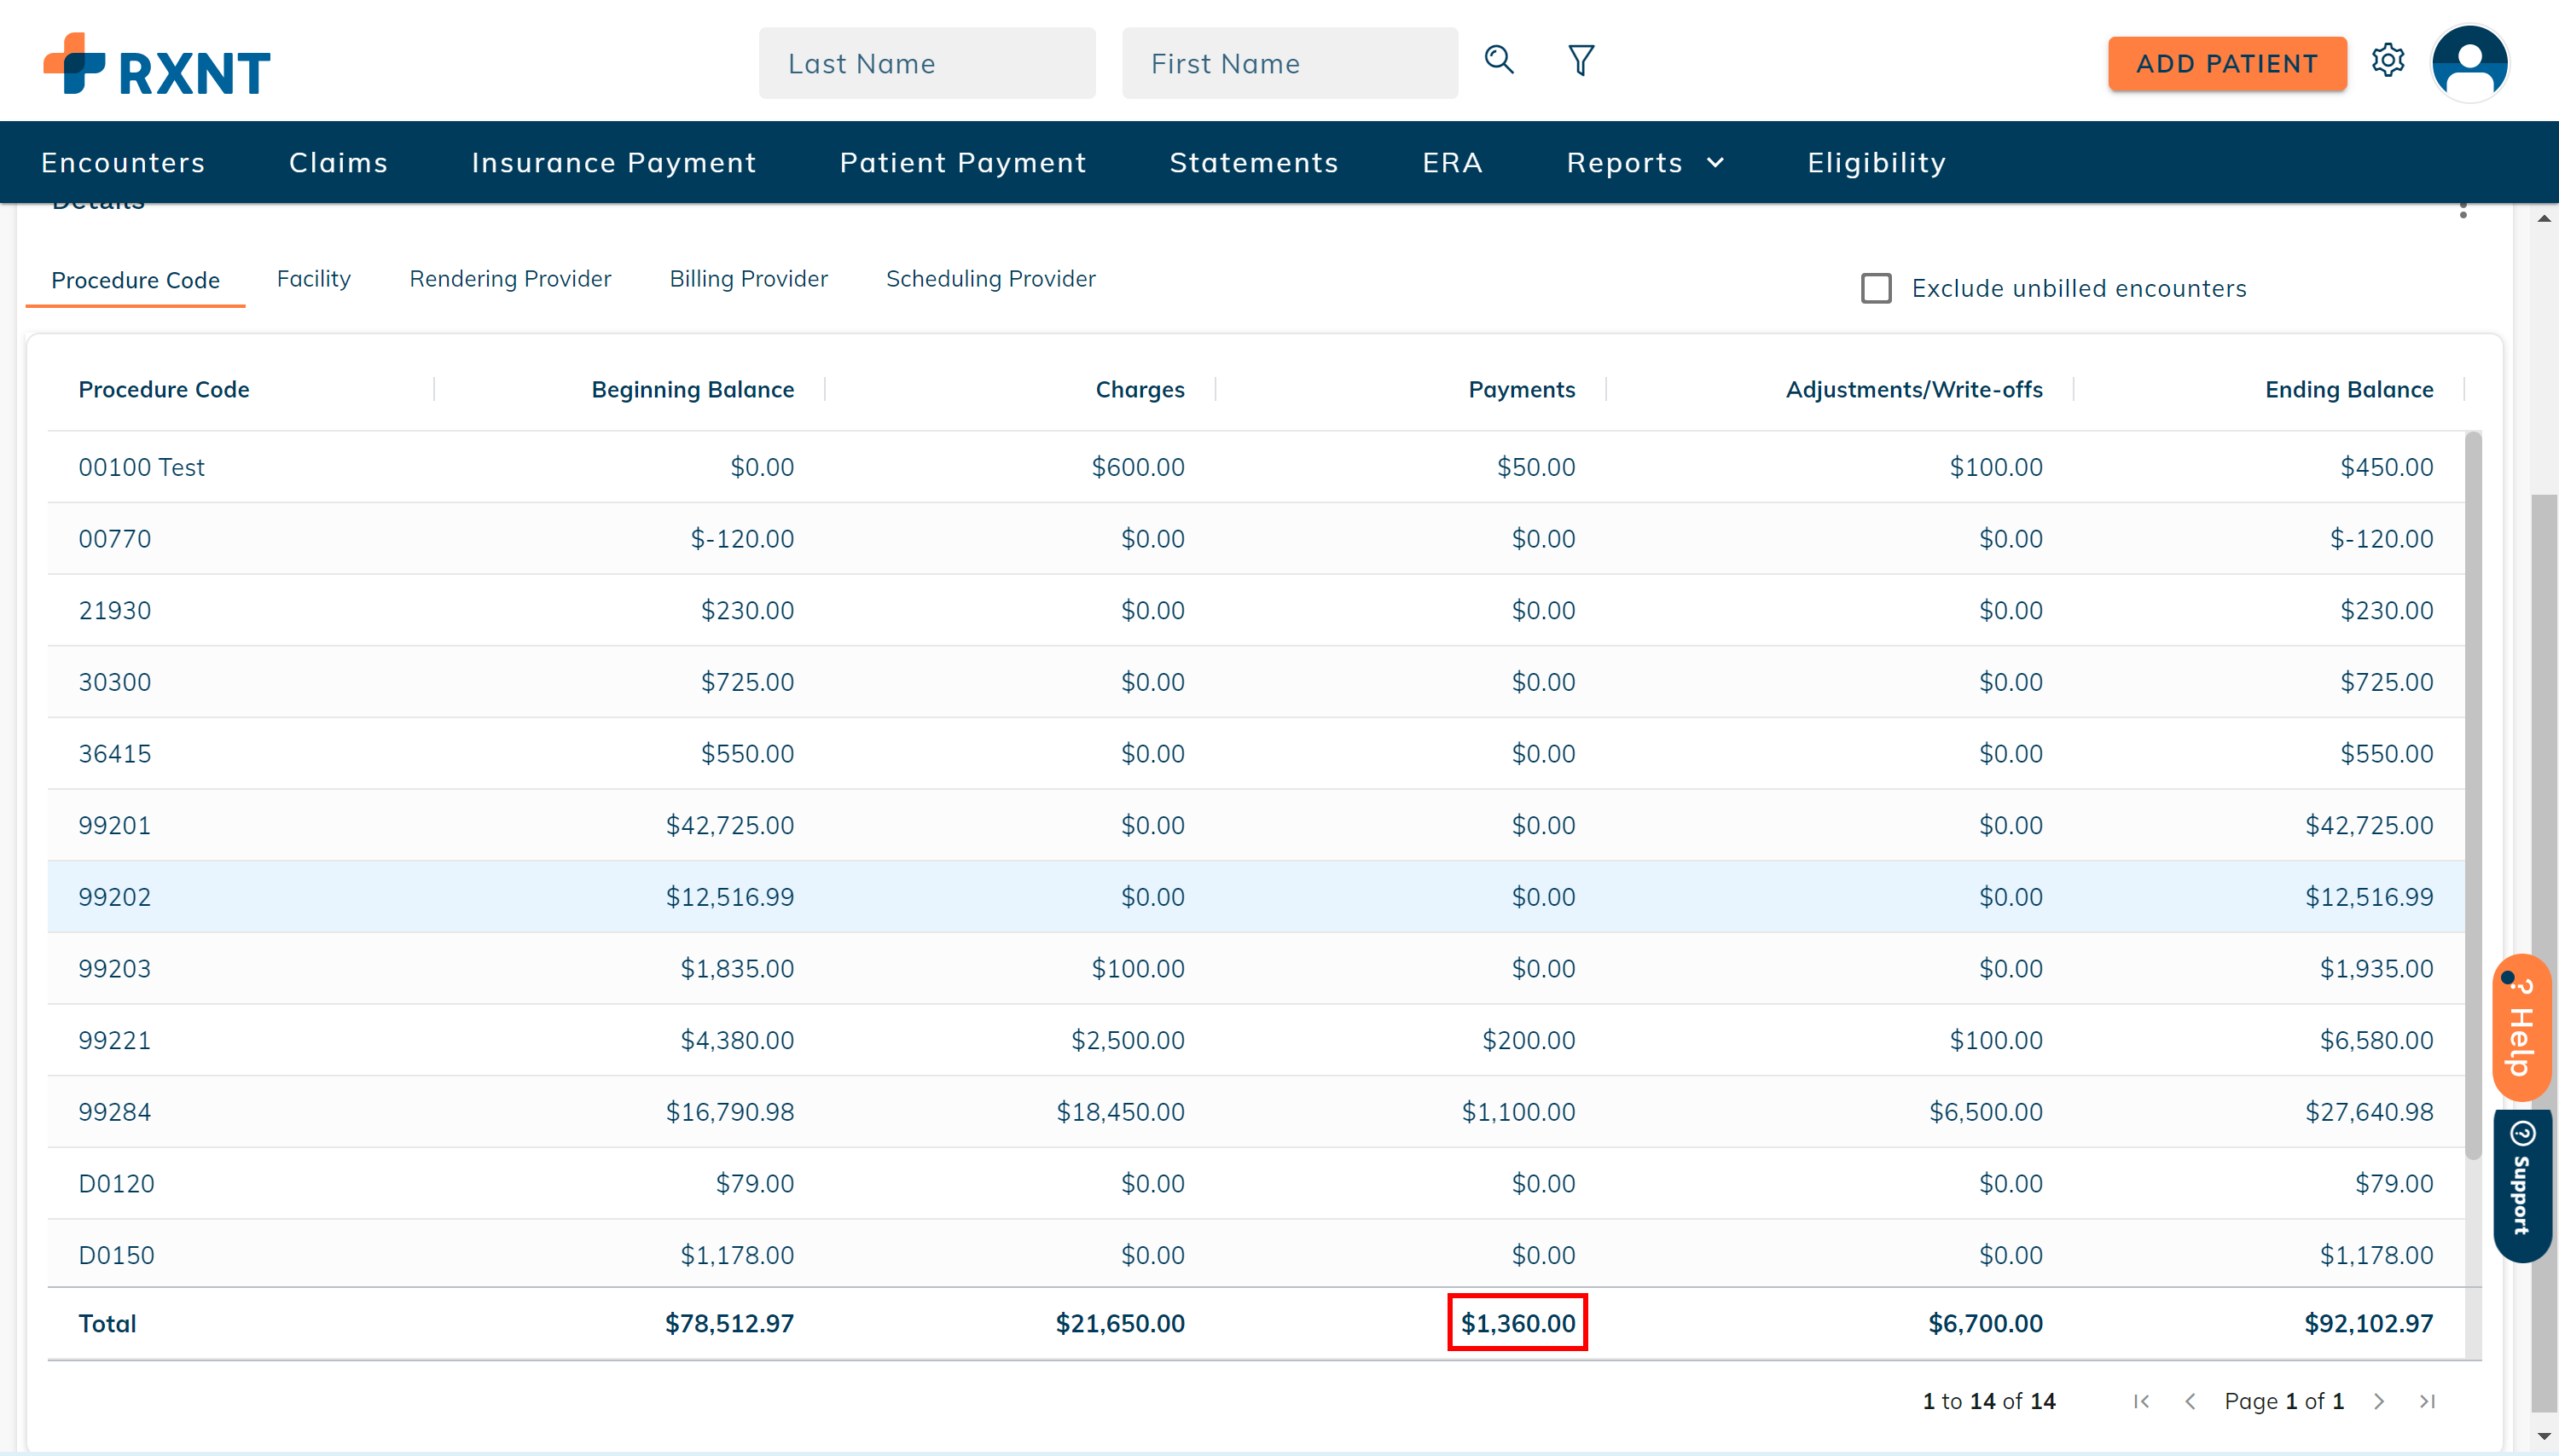Switch to Billing Provider tab
Image resolution: width=2559 pixels, height=1456 pixels.
748,279
